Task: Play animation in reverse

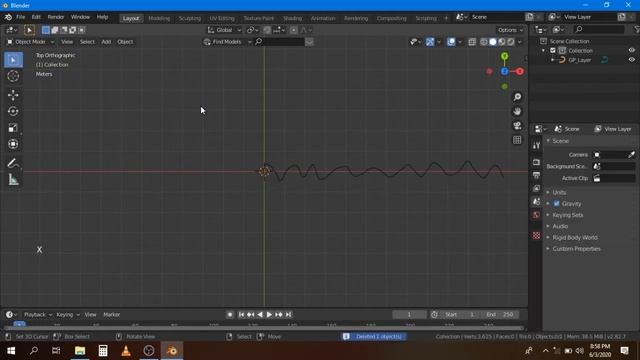Action: click(x=260, y=314)
